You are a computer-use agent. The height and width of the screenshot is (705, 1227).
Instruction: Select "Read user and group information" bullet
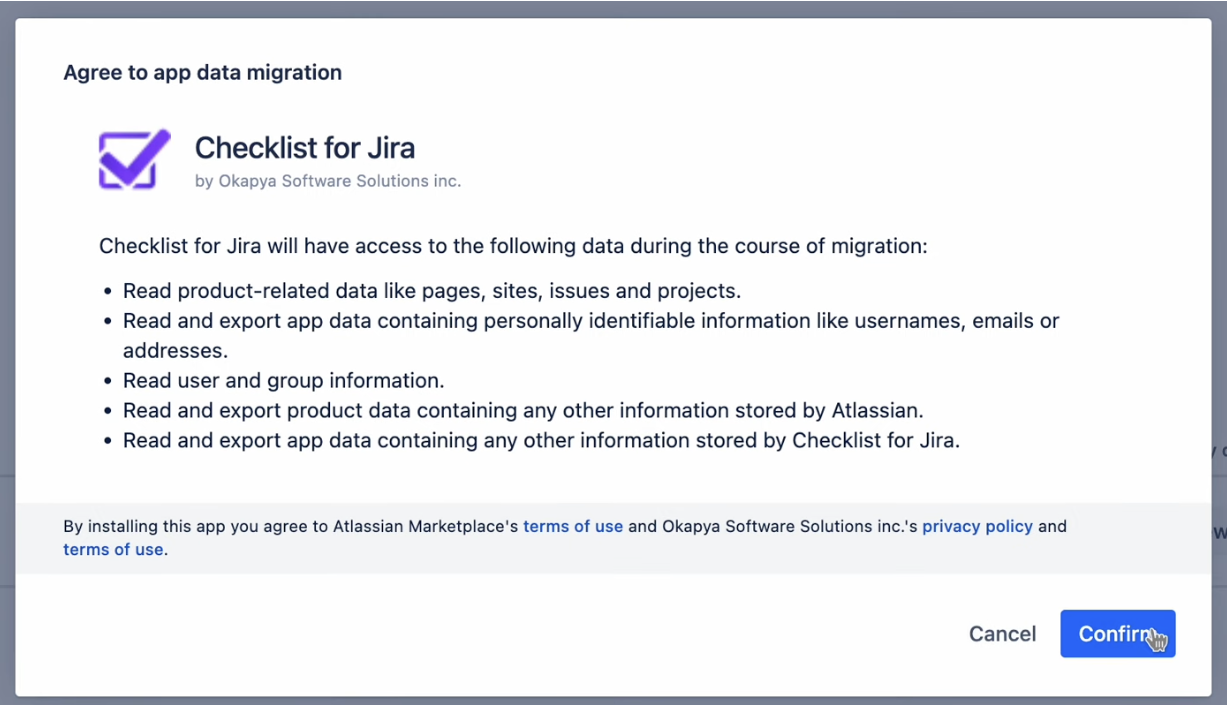coord(283,381)
